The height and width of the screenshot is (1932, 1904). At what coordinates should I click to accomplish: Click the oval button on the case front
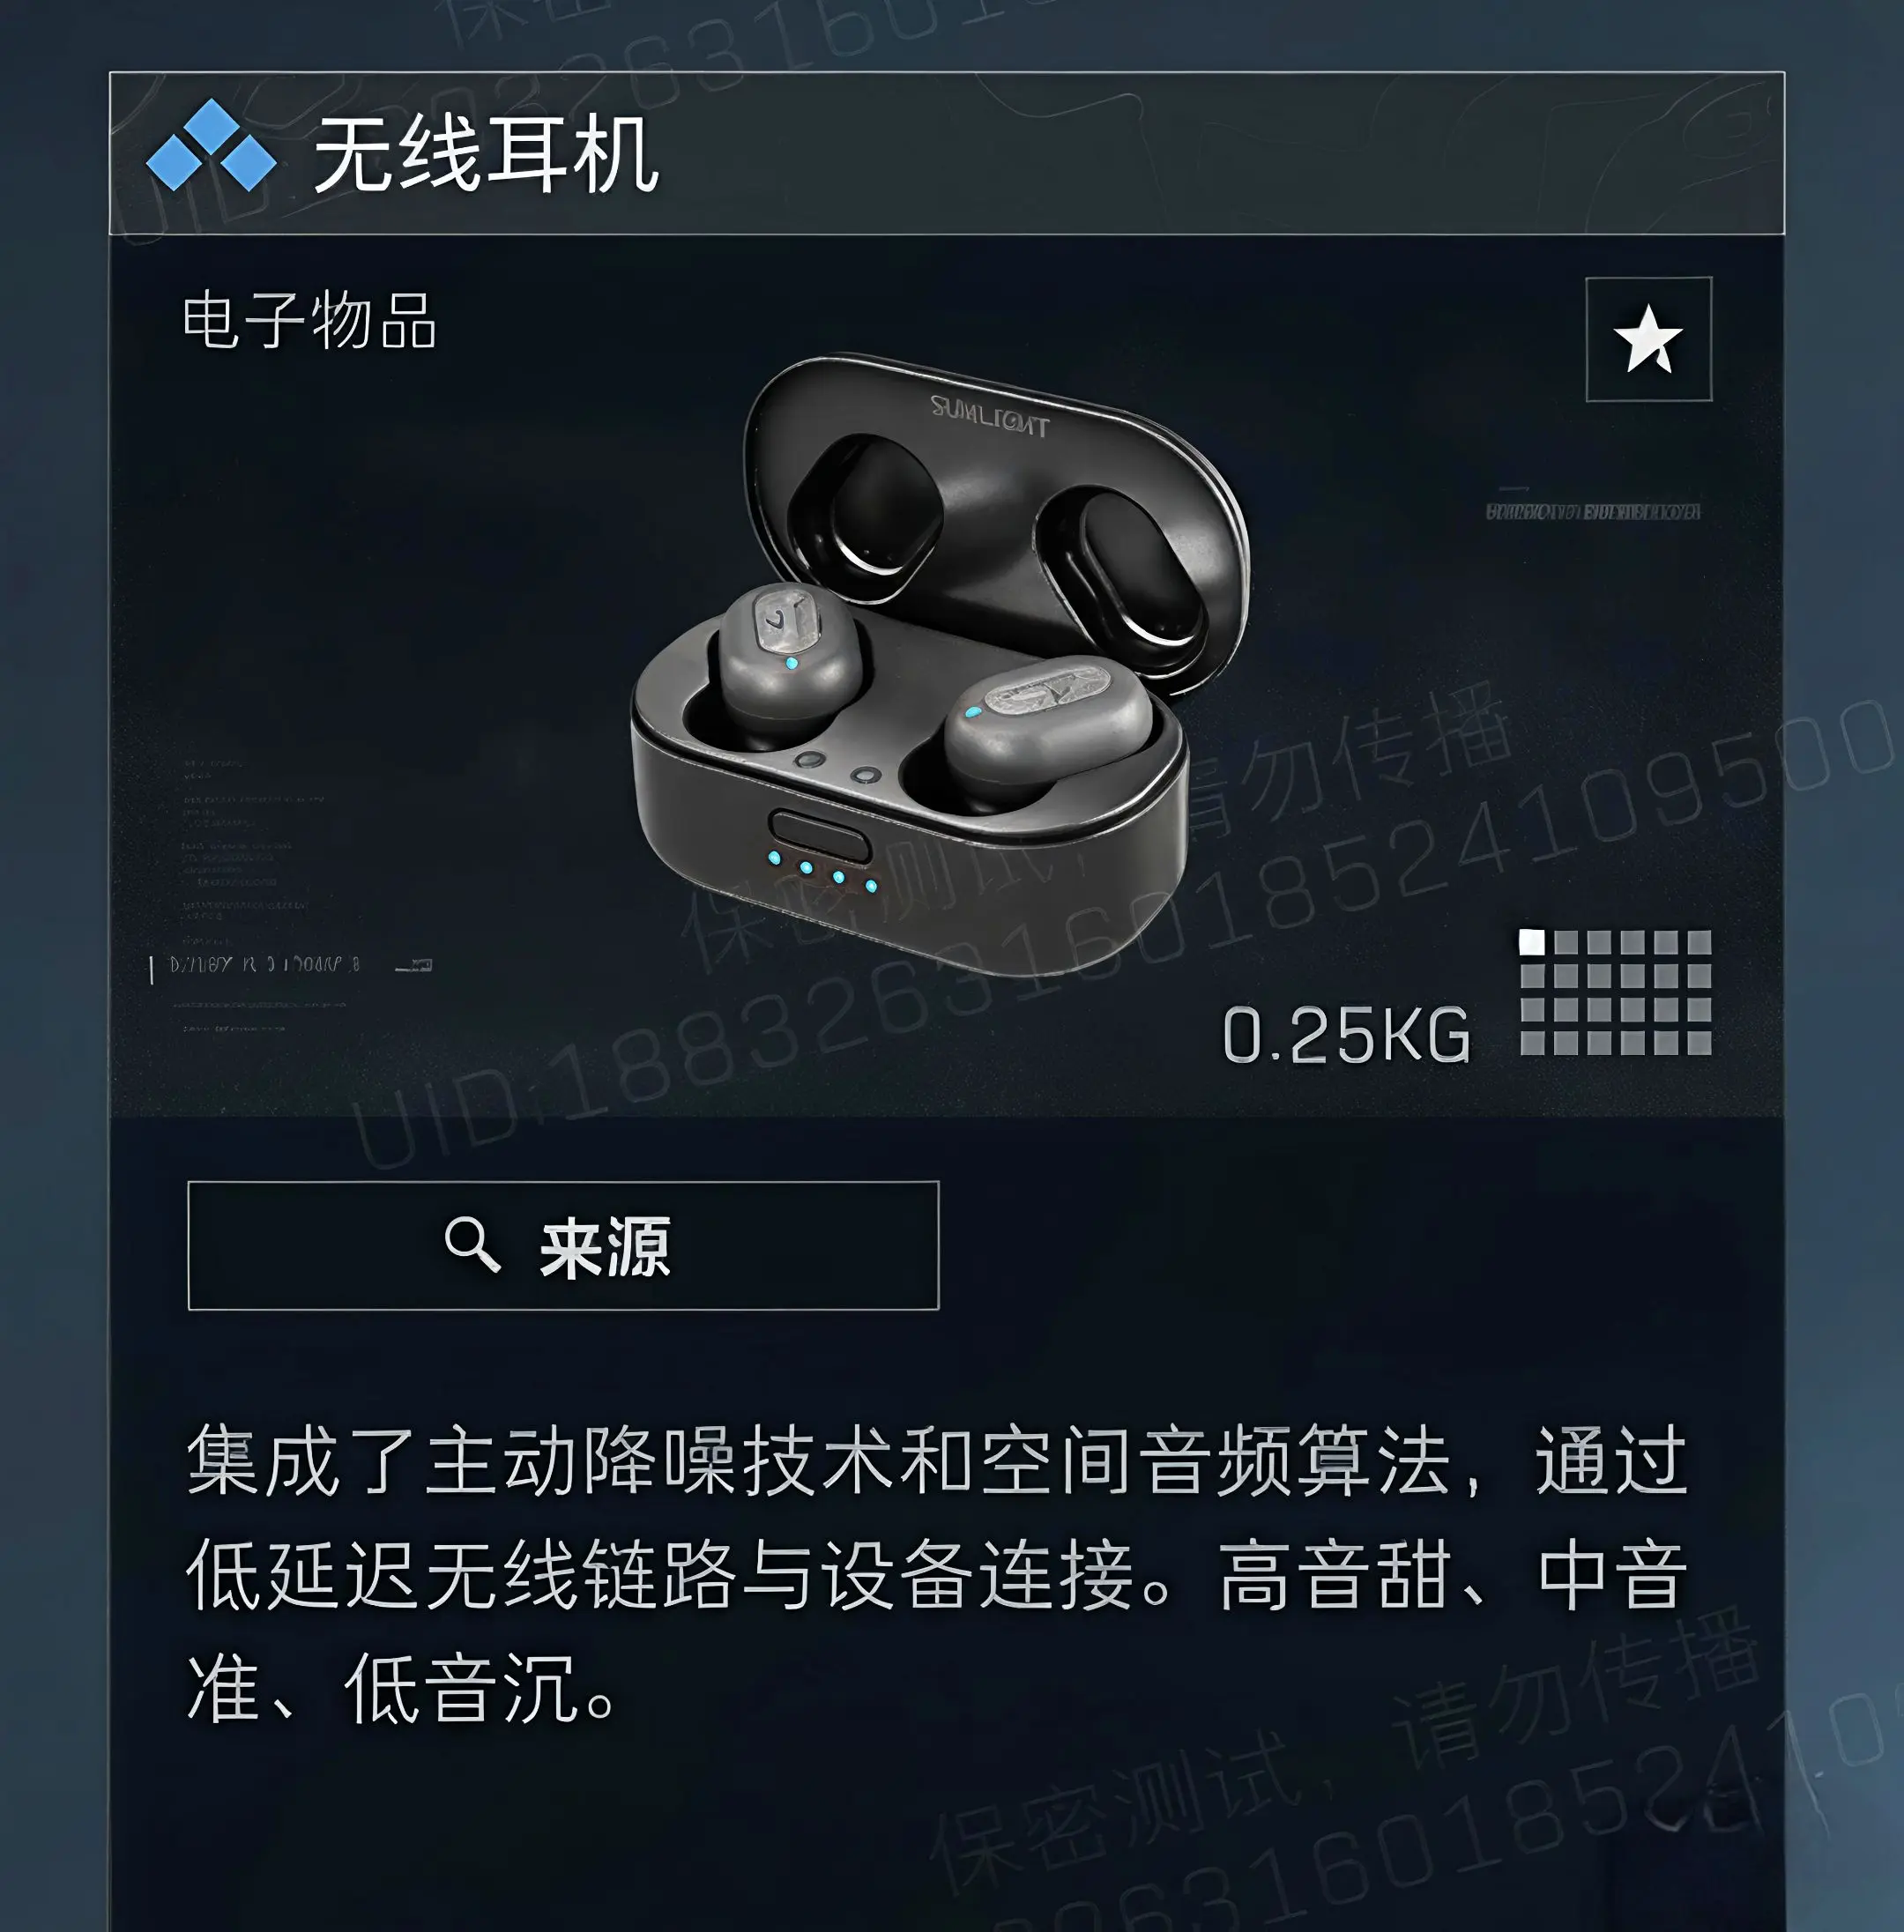click(818, 836)
